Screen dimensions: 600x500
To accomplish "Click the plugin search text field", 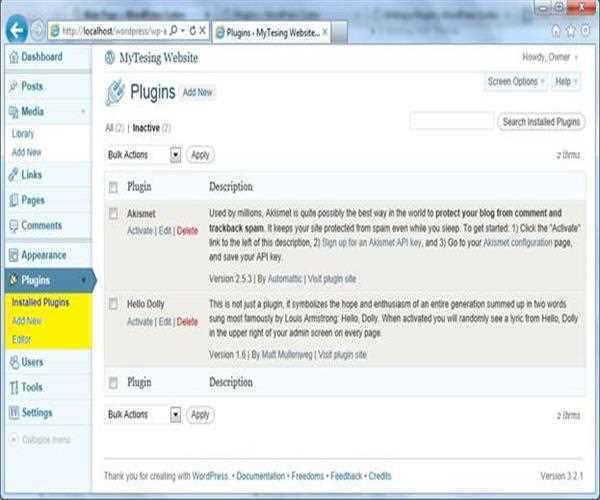I will tap(450, 122).
